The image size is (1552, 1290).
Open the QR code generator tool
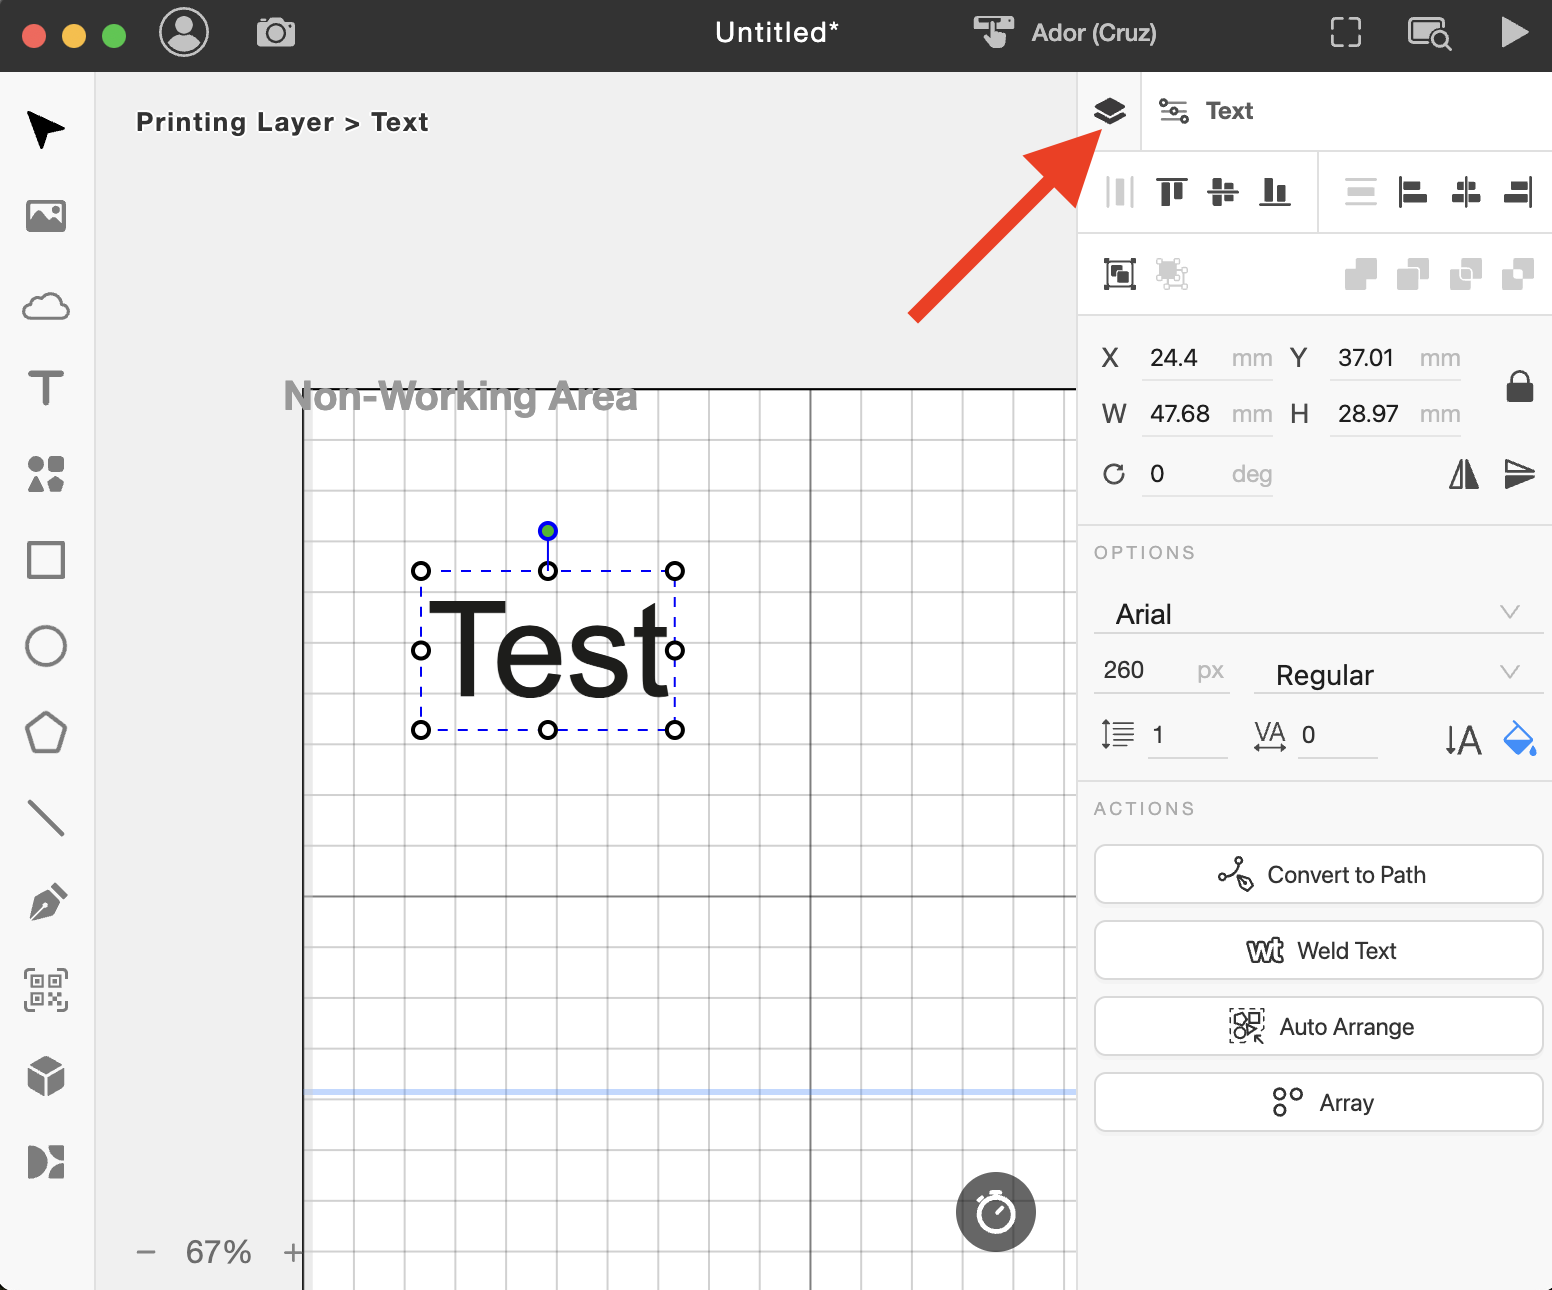point(46,990)
